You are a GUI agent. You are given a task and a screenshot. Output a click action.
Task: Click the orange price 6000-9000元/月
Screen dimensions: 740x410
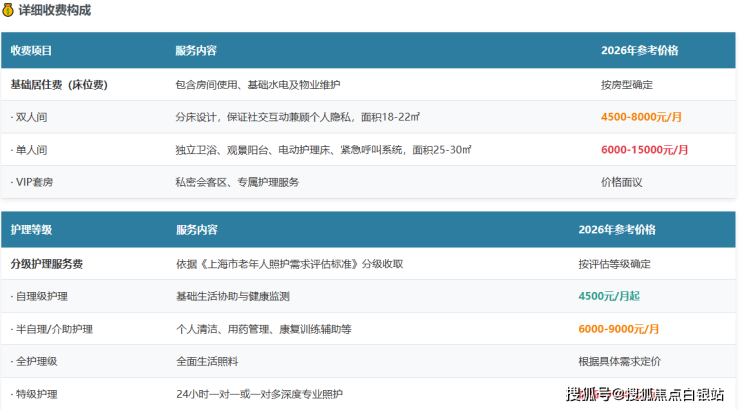[x=619, y=329]
